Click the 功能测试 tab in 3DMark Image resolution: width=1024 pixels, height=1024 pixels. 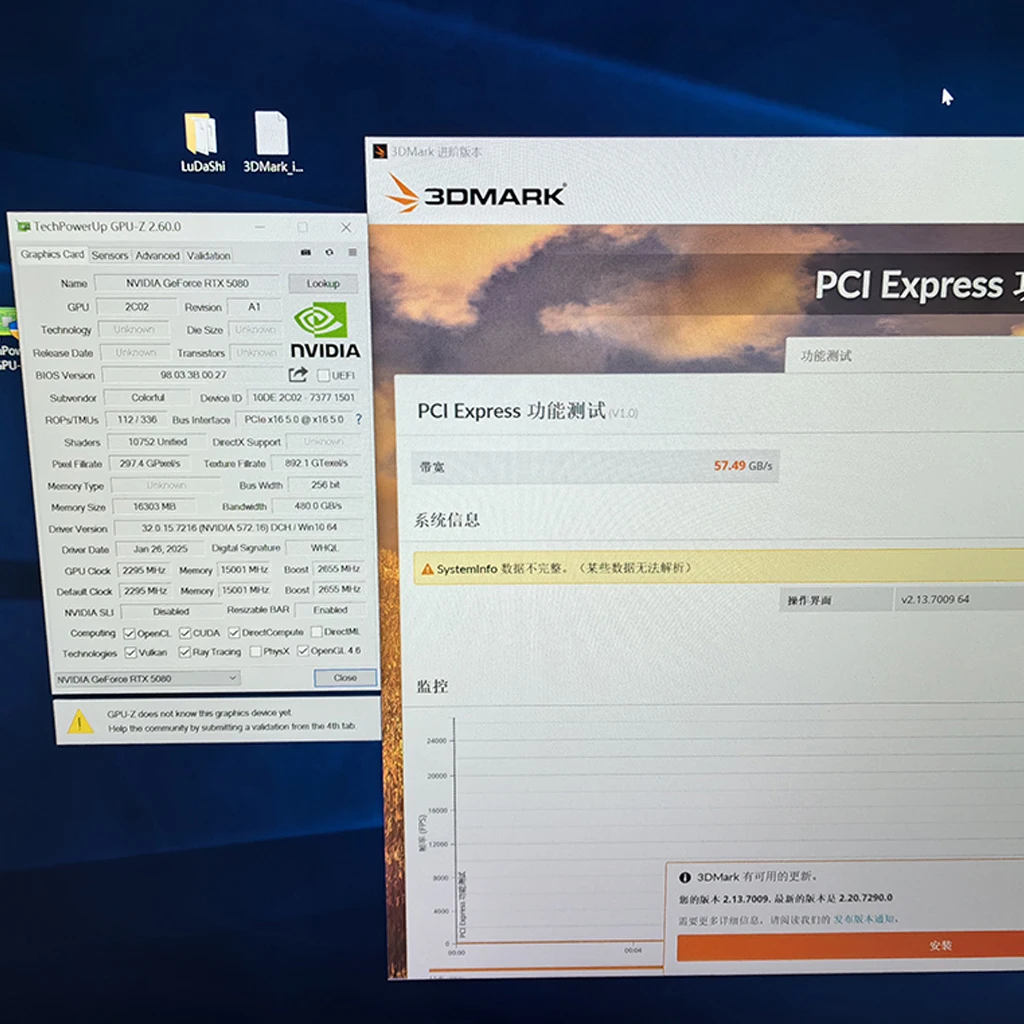click(826, 356)
